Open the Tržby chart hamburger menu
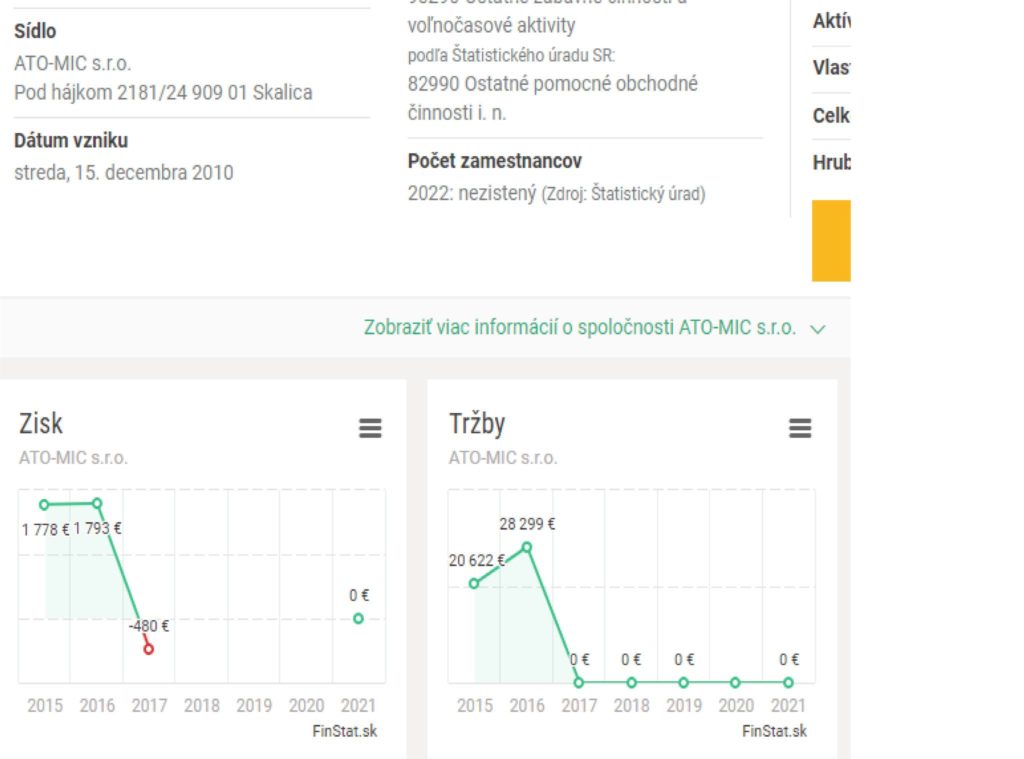Image resolution: width=1024 pixels, height=759 pixels. coord(800,428)
